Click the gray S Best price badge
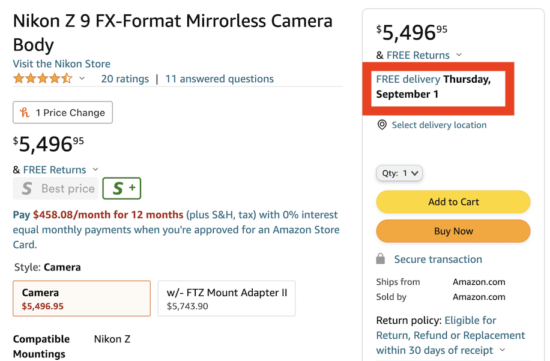Viewport: 550px width, 361px height. click(x=56, y=188)
